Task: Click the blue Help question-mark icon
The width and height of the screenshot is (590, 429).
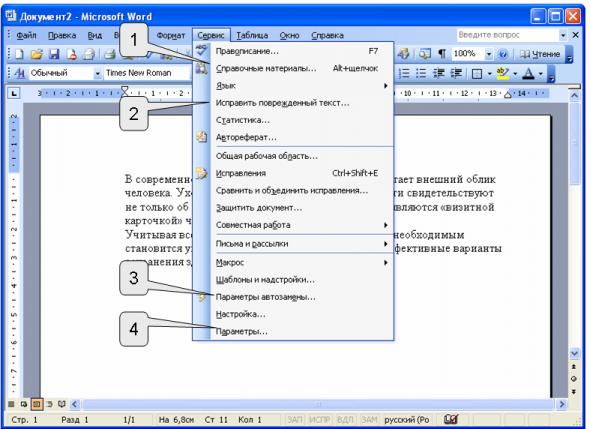Action: point(503,54)
